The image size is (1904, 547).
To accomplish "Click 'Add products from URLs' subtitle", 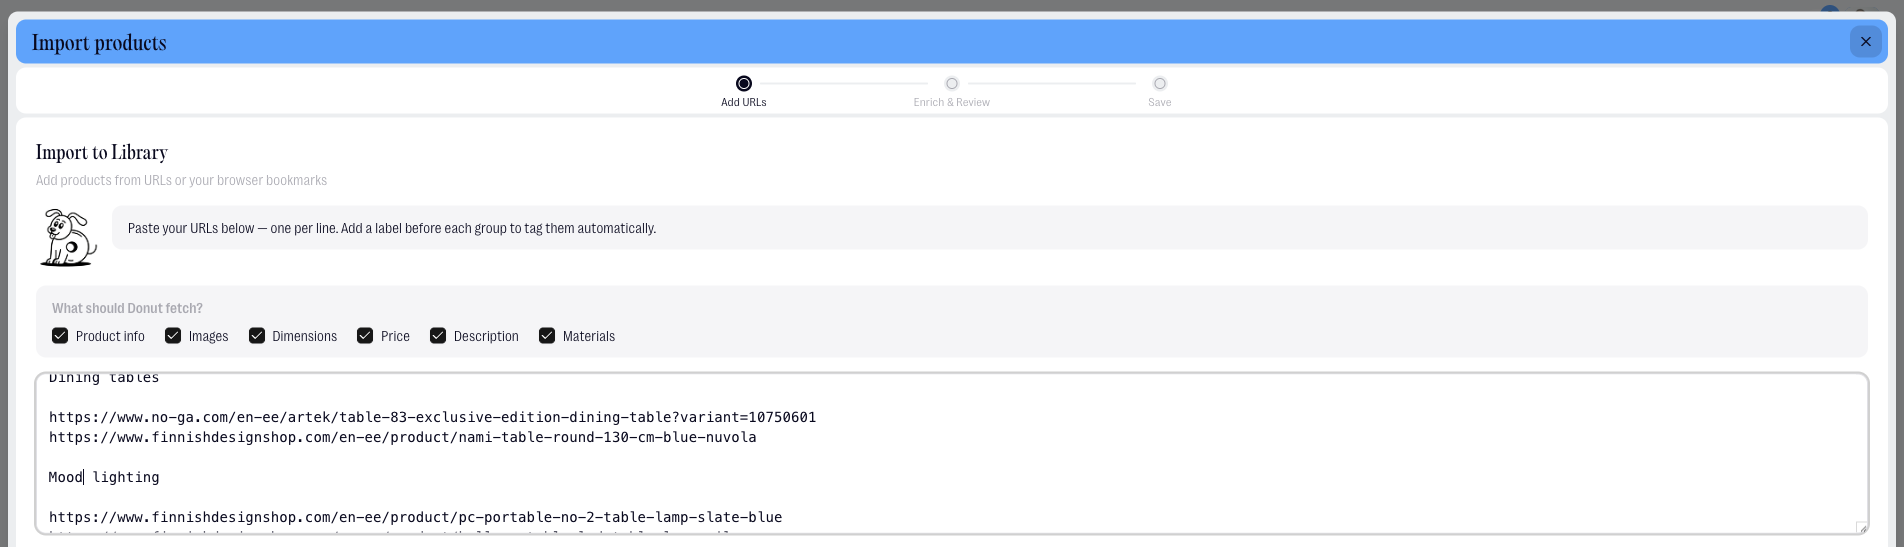I will click(182, 180).
